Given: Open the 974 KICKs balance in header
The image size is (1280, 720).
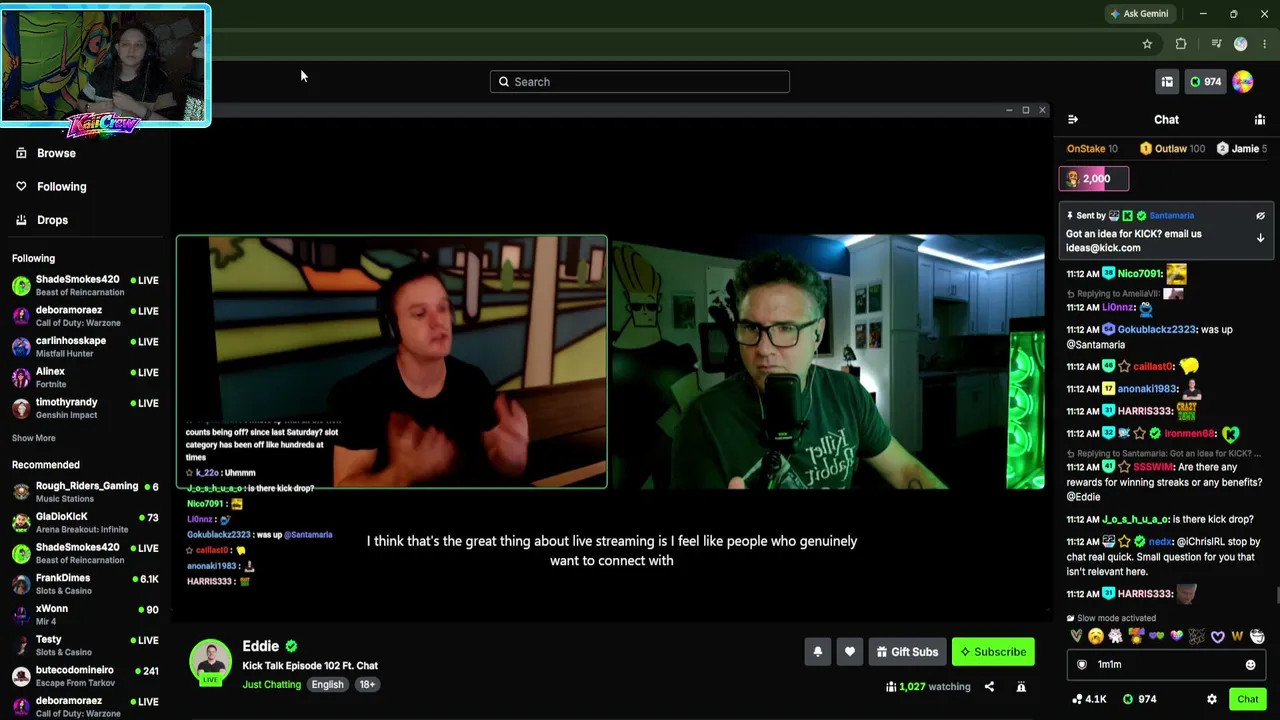Looking at the screenshot, I should click(x=1205, y=82).
